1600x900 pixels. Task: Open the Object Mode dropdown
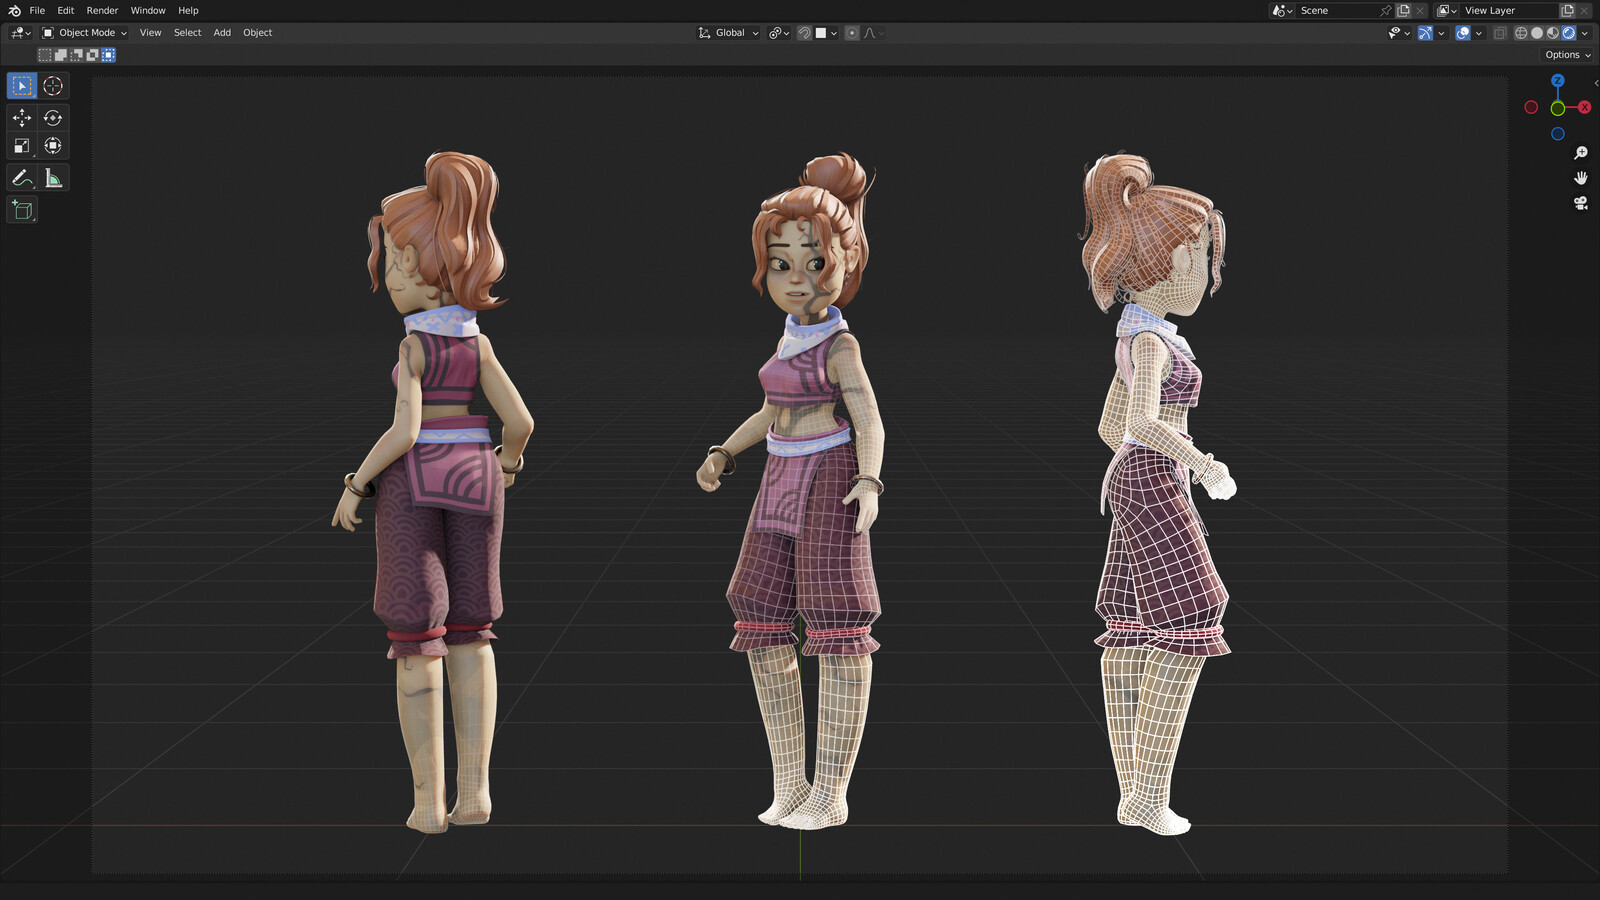tap(84, 33)
